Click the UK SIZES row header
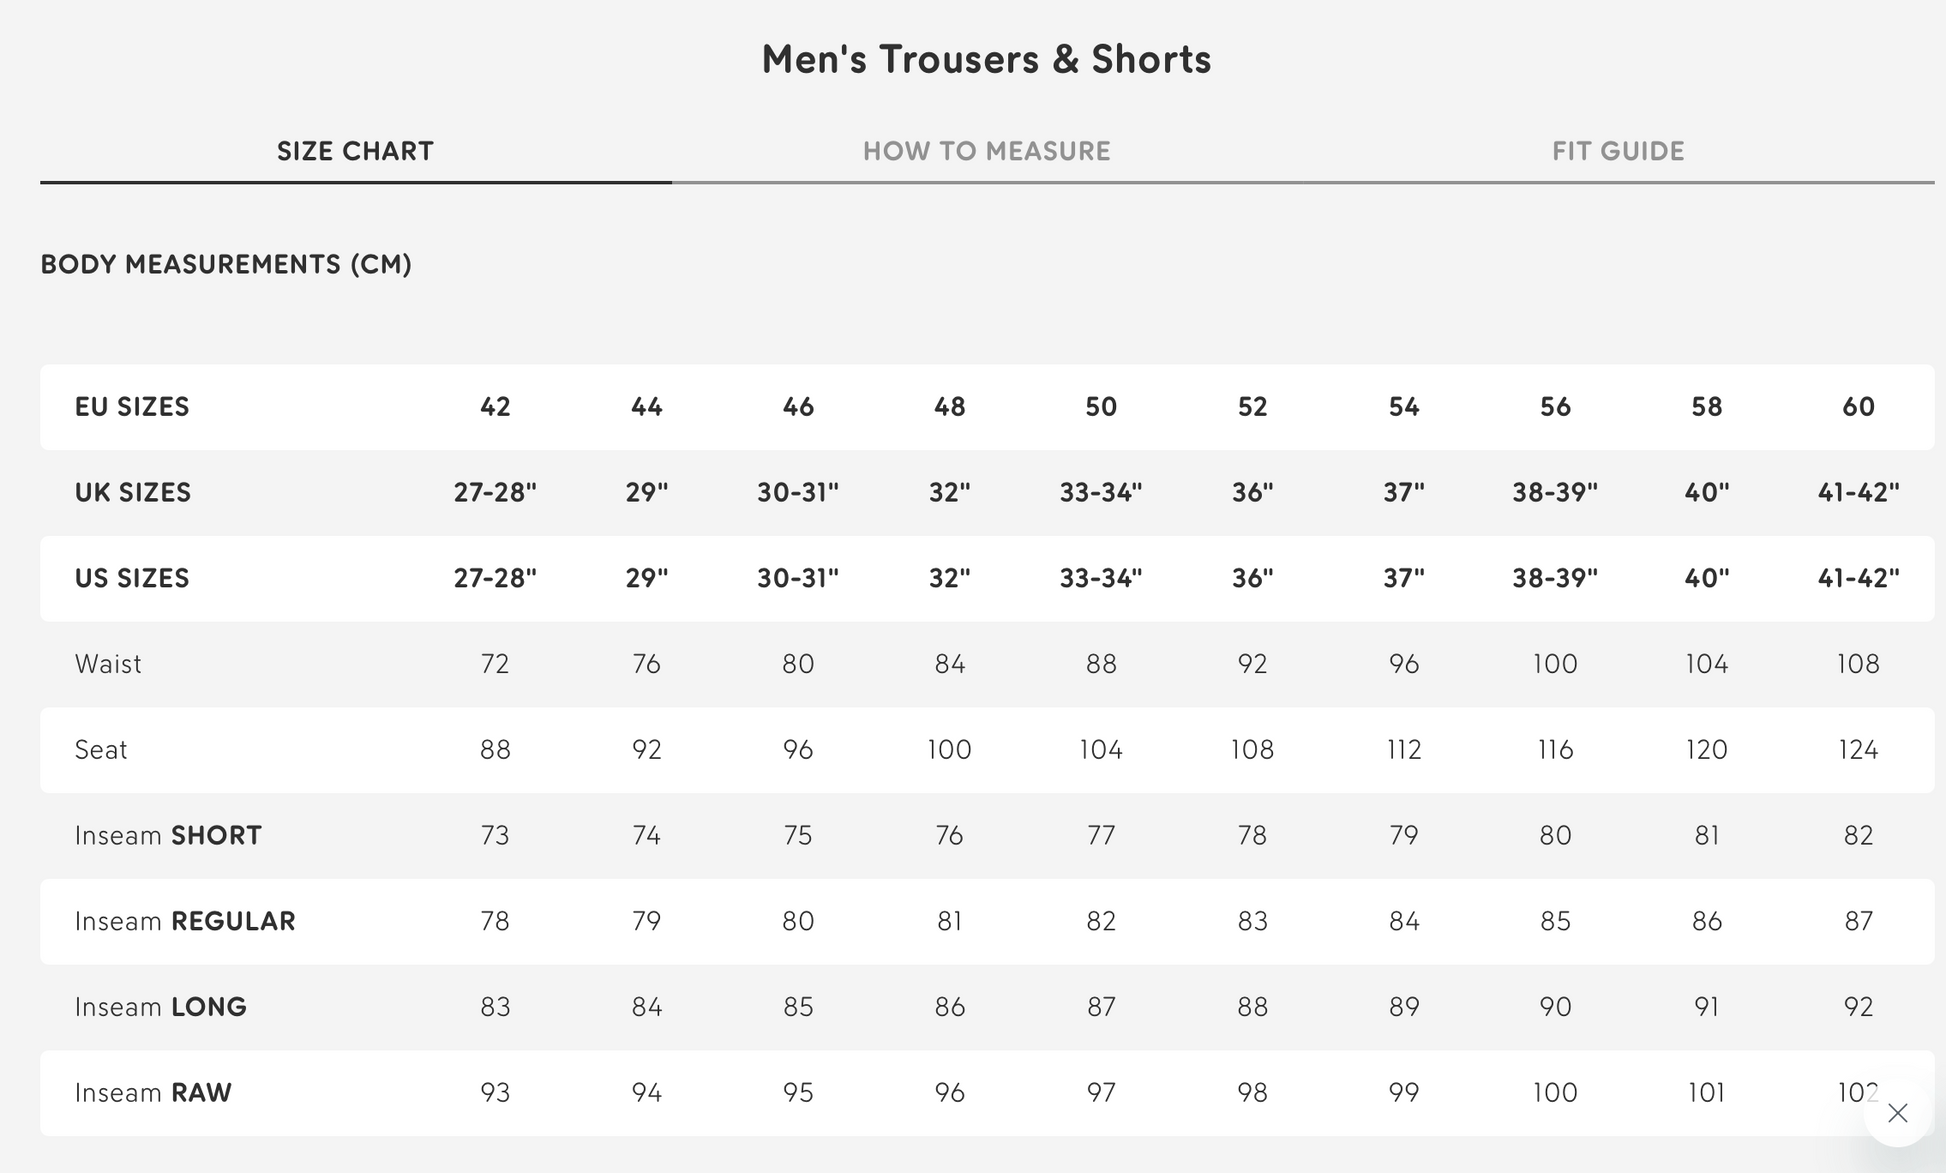Image resolution: width=1946 pixels, height=1173 pixels. (x=133, y=492)
